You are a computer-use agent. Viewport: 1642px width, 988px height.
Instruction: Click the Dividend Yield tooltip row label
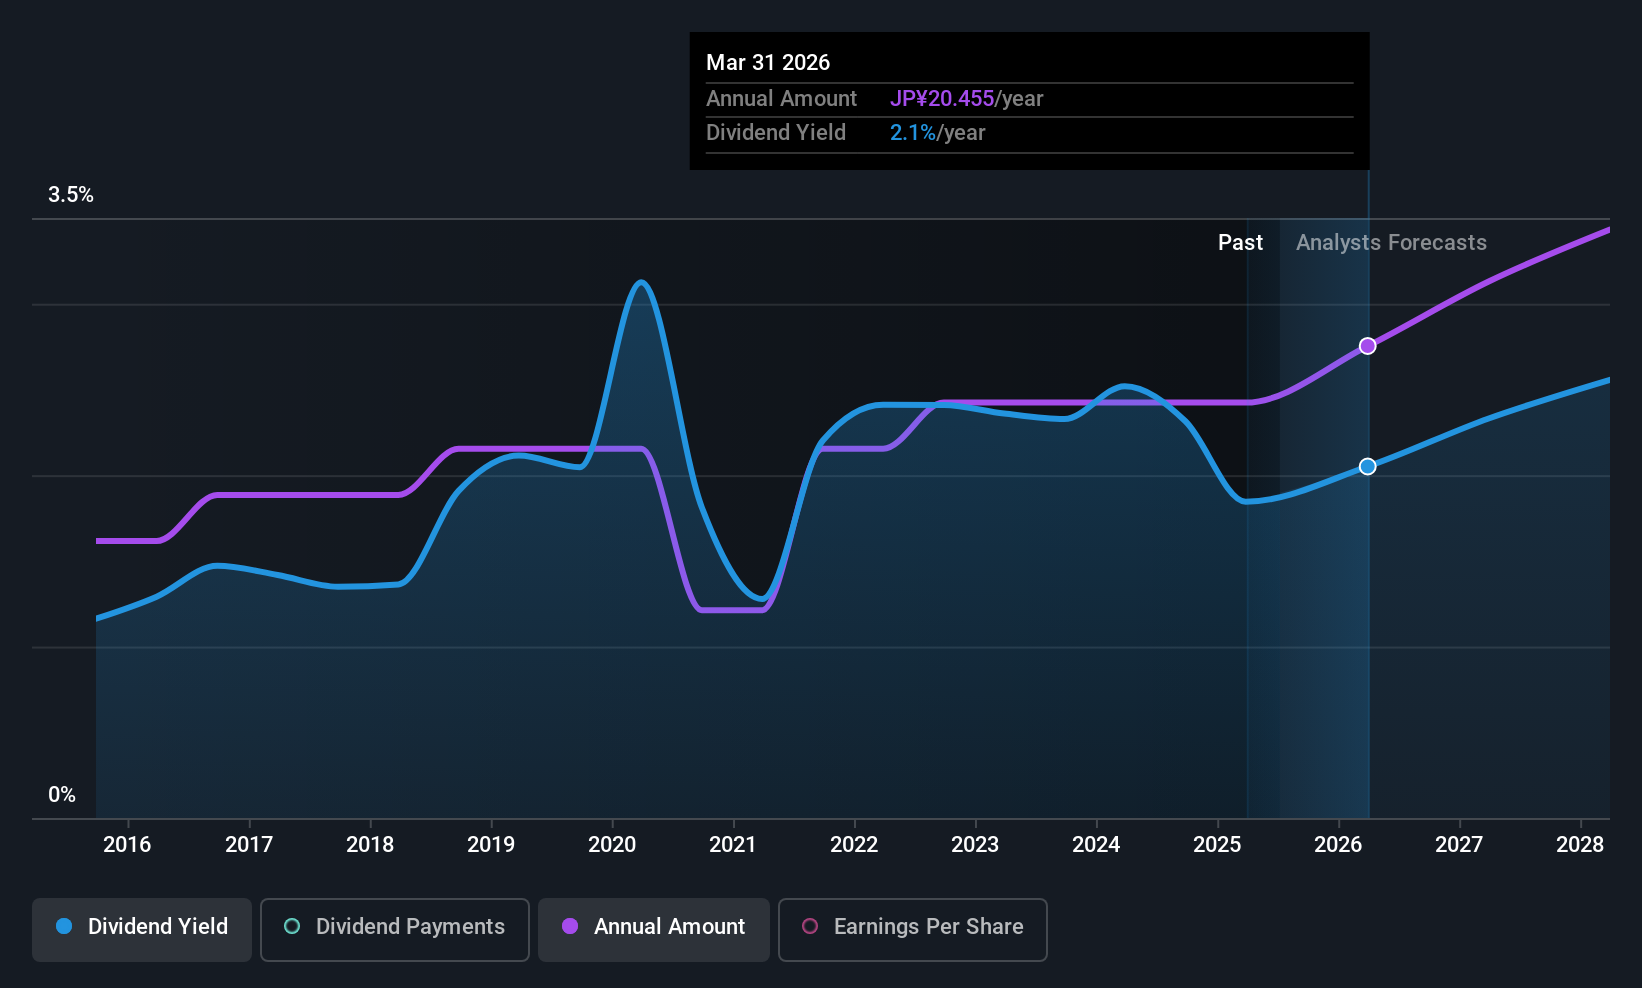[776, 133]
